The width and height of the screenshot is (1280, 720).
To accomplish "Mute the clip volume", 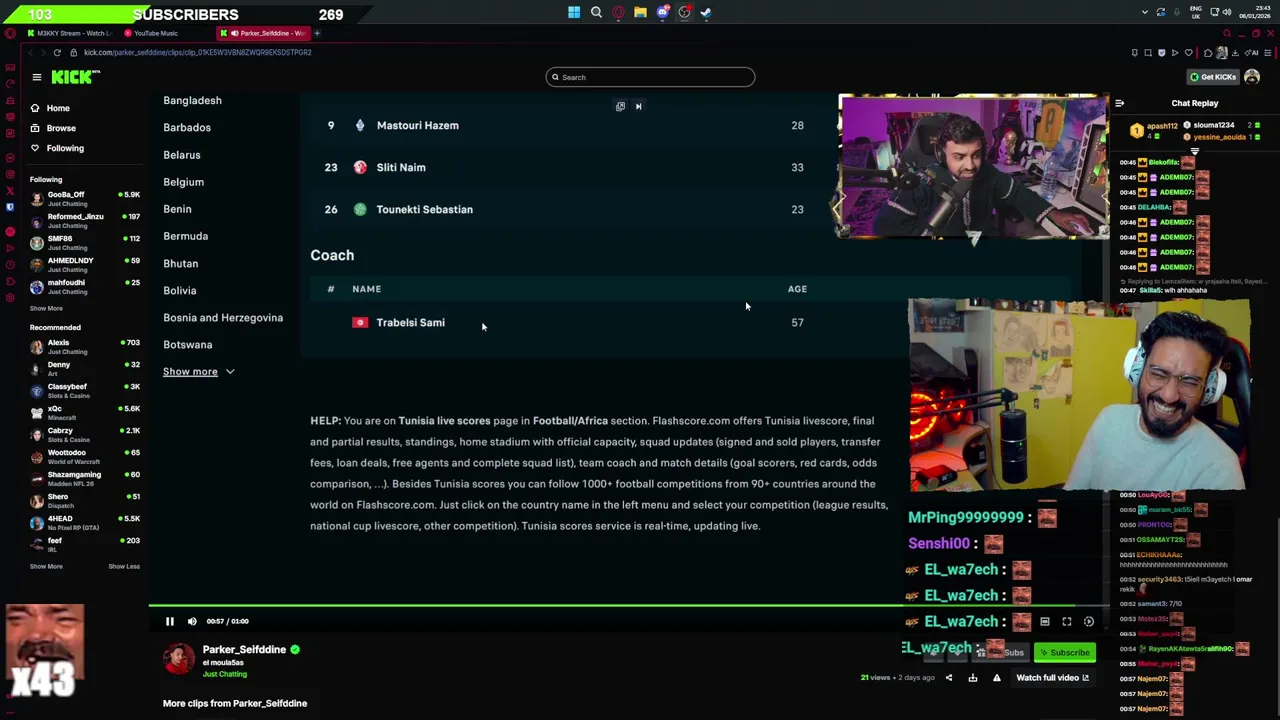I will [192, 621].
